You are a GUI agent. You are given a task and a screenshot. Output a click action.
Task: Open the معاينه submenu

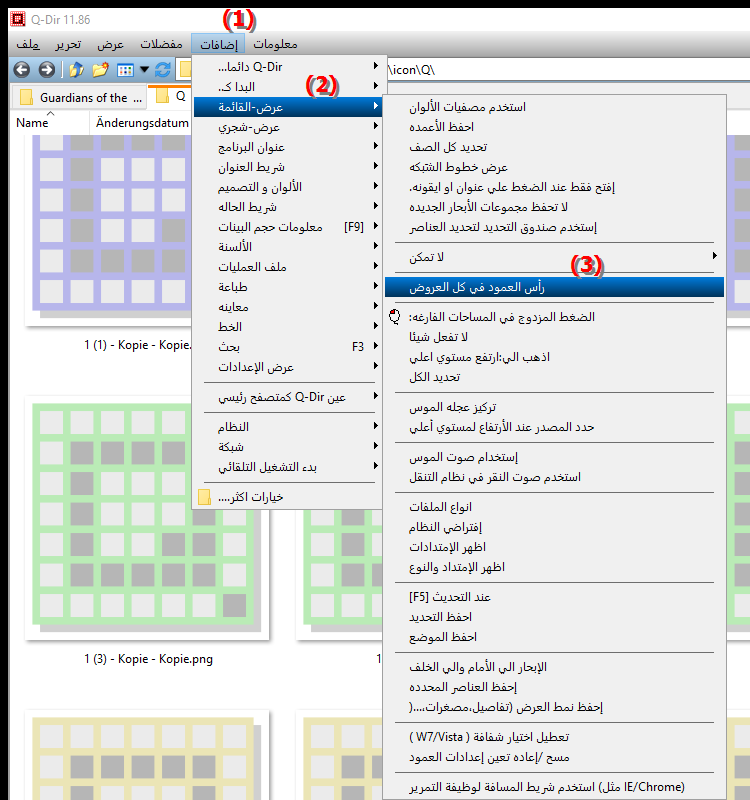click(x=288, y=307)
